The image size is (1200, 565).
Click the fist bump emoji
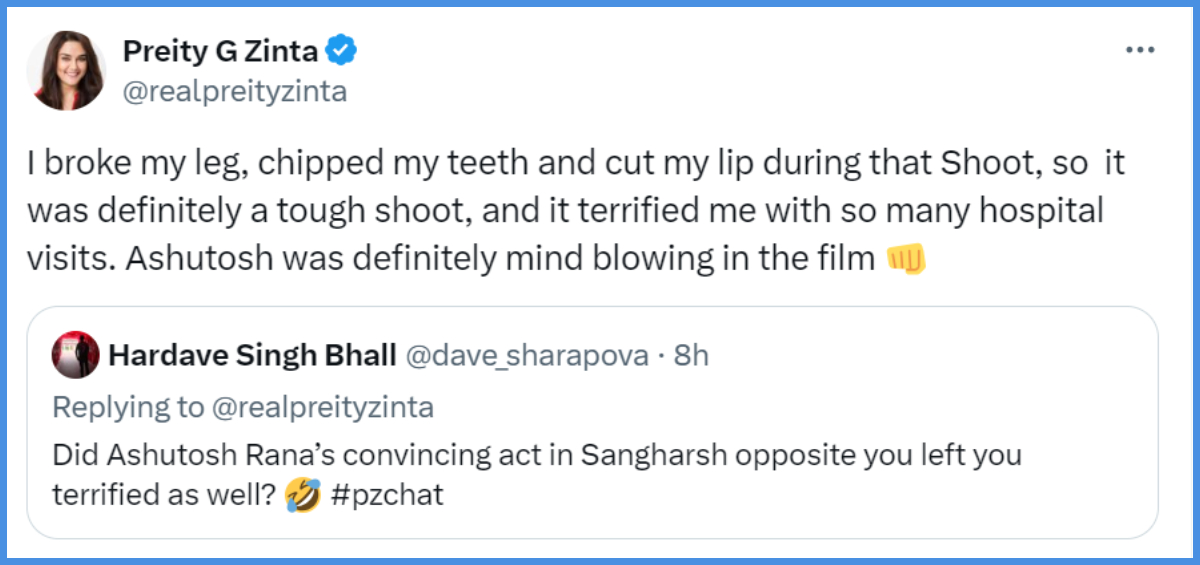click(906, 259)
